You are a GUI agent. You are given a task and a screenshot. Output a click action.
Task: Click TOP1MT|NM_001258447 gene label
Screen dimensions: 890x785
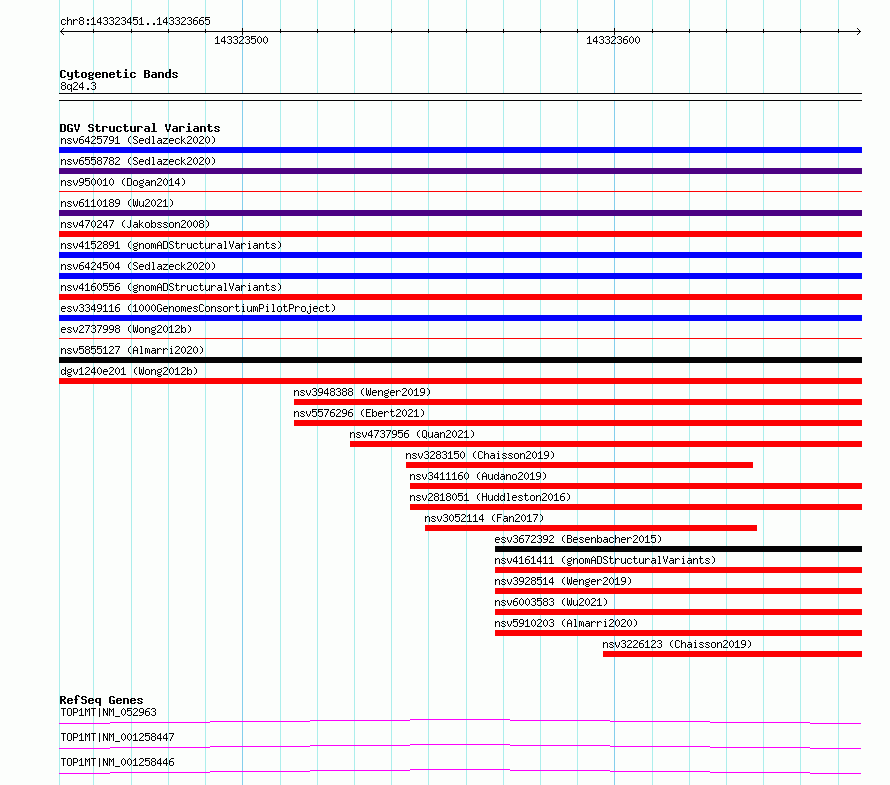[117, 737]
